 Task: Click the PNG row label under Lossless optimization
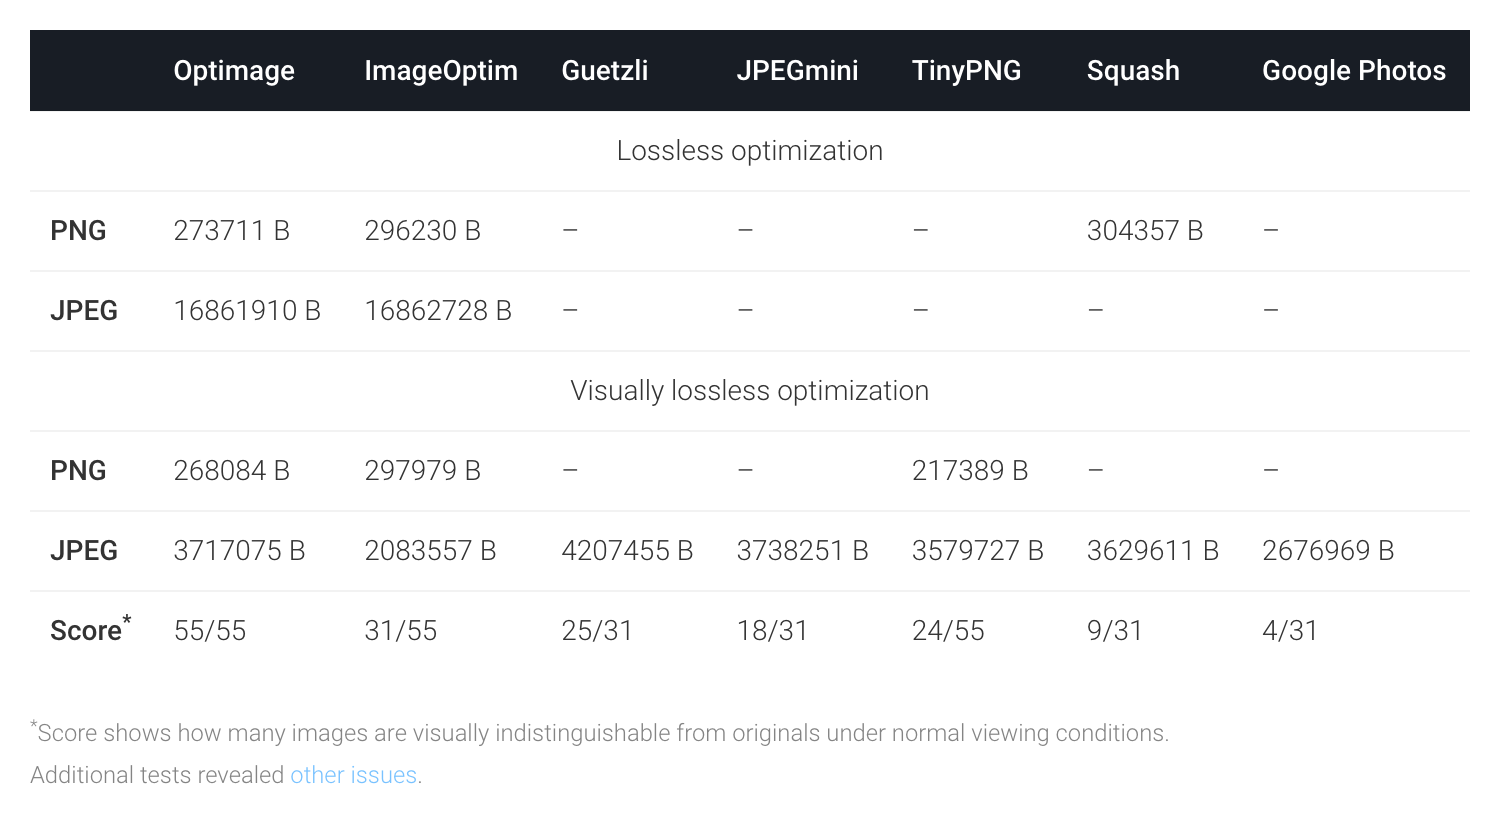(x=78, y=230)
